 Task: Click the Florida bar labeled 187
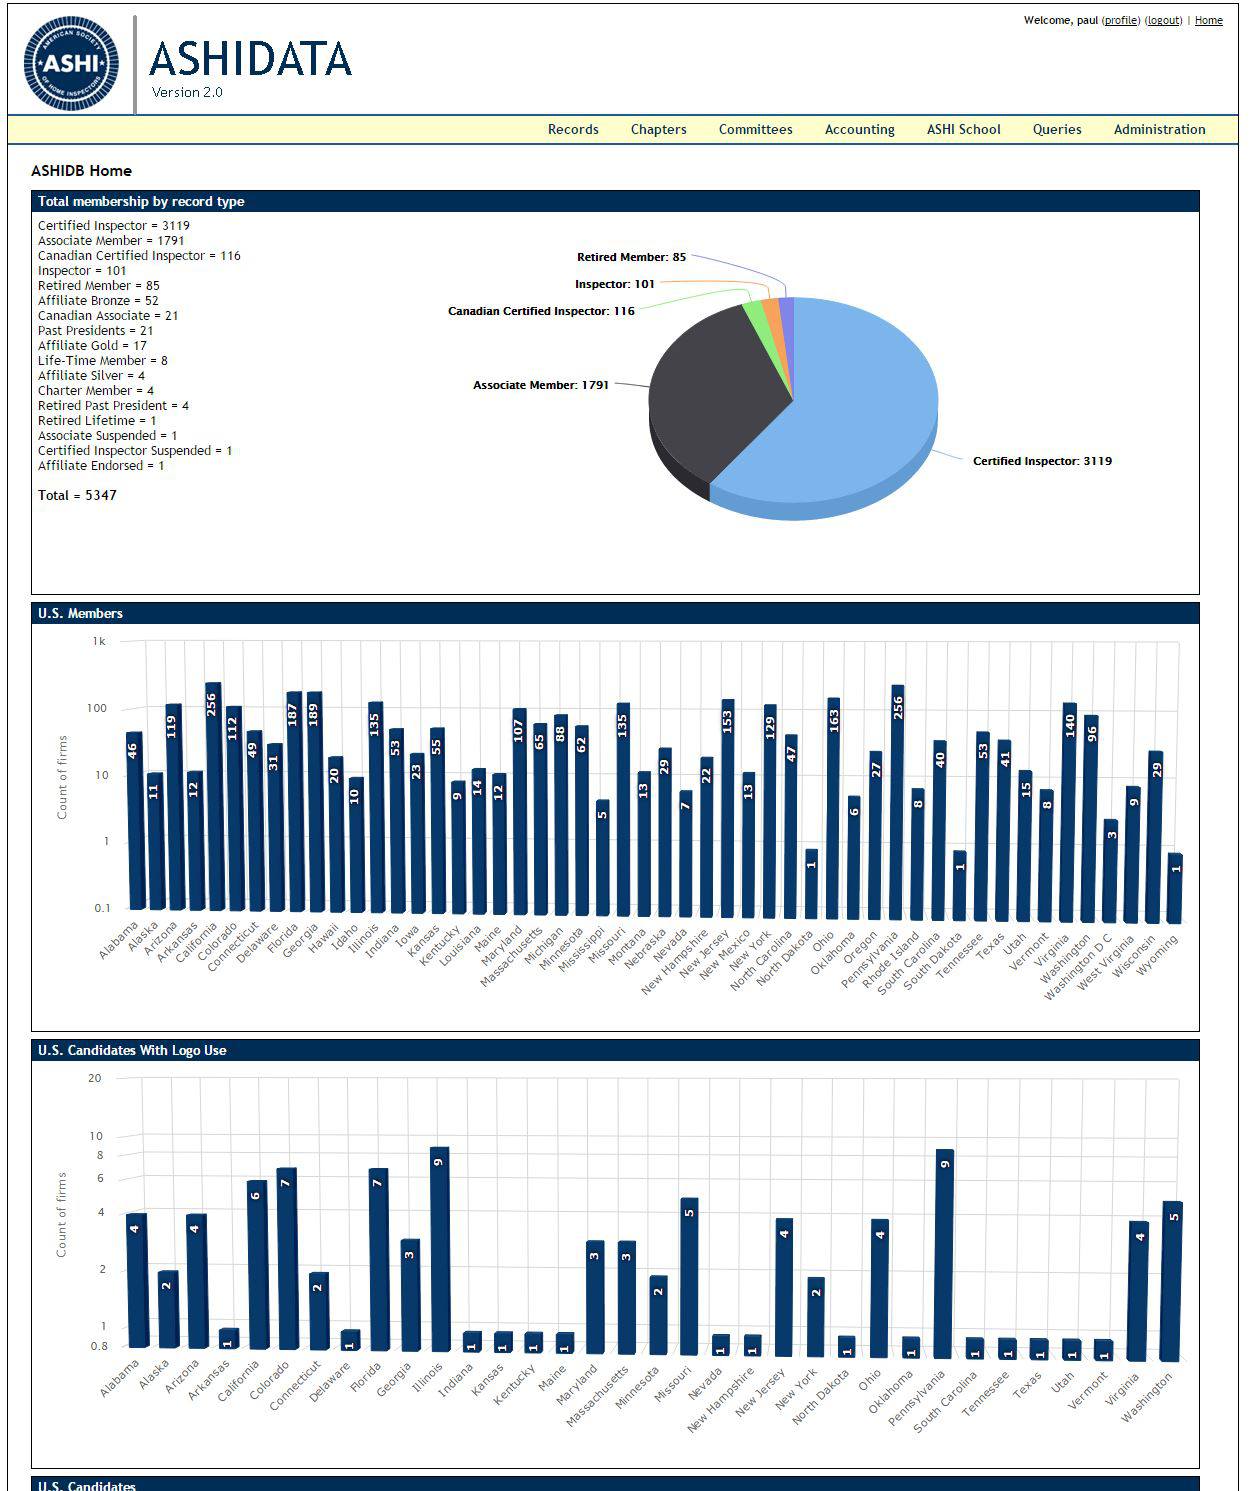click(294, 801)
